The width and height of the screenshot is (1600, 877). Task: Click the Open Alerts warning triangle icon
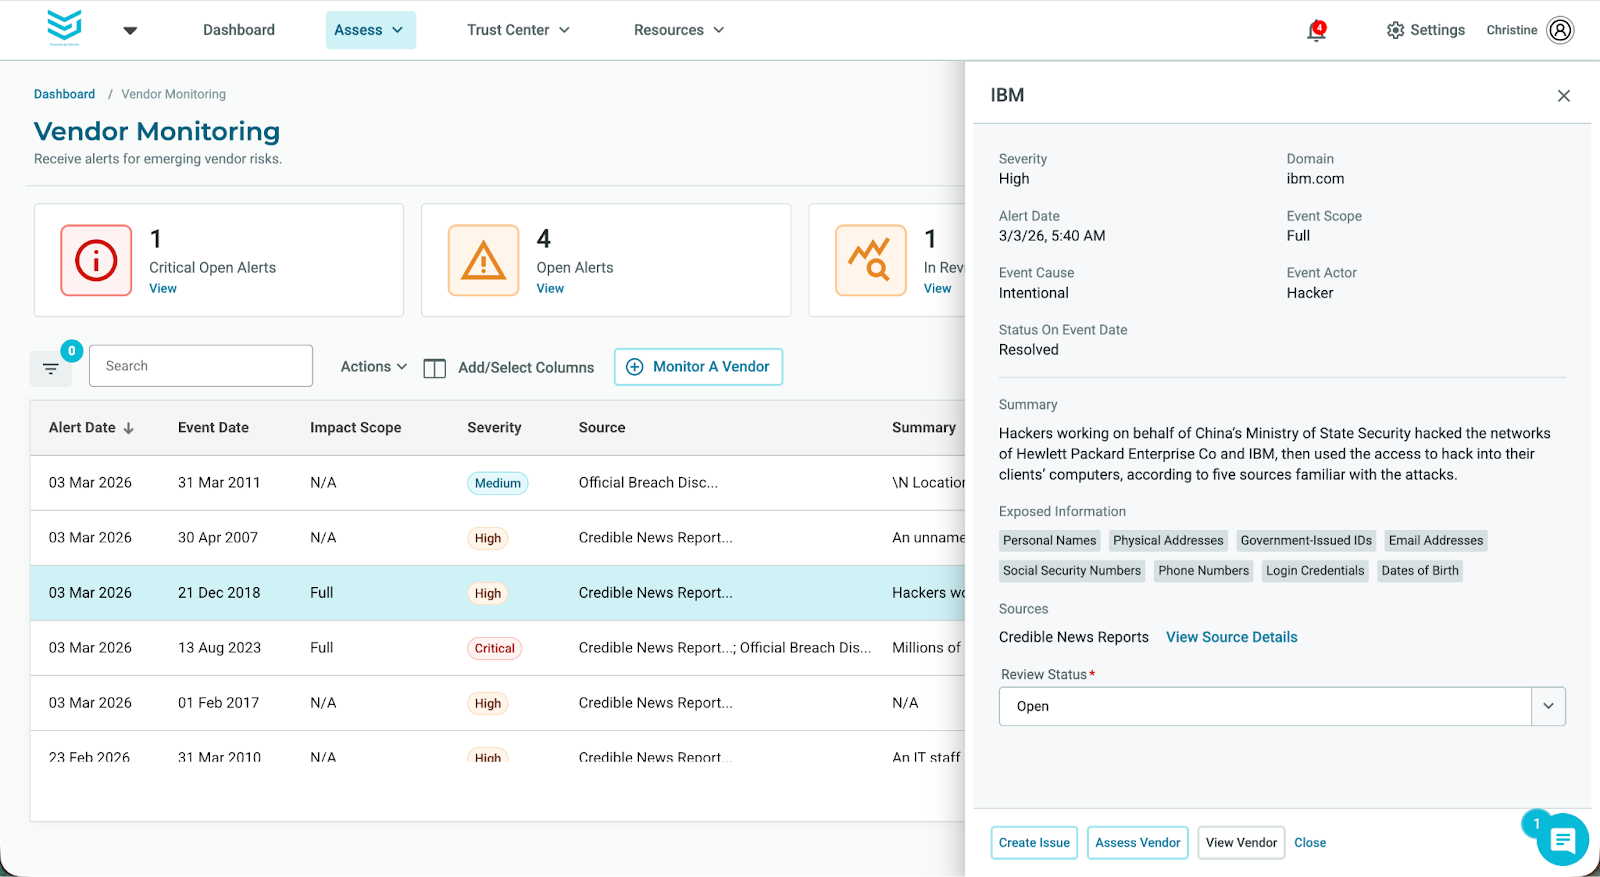[483, 261]
